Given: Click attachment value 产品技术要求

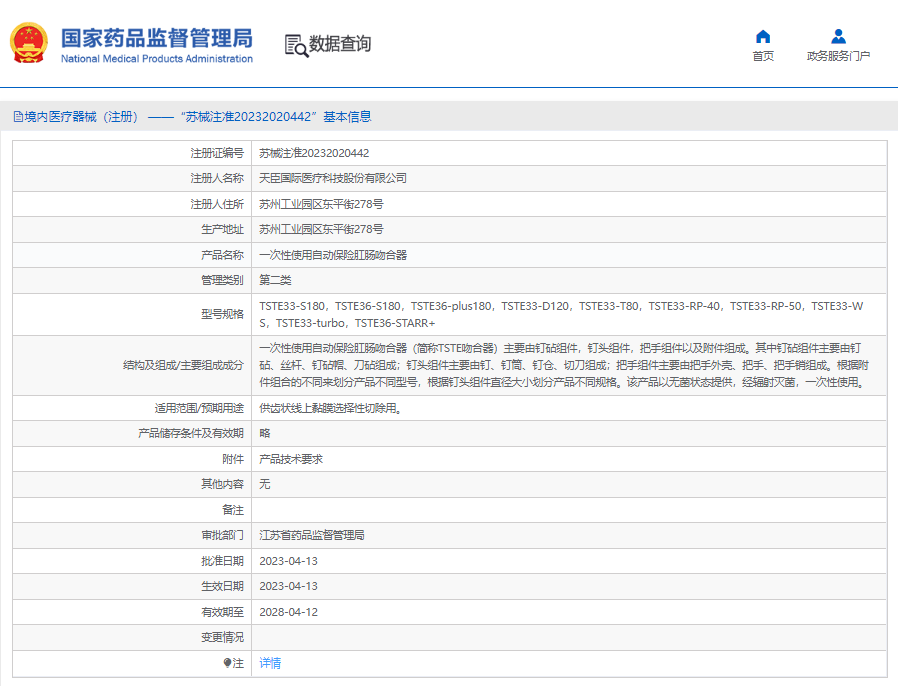Looking at the screenshot, I should [x=291, y=459].
